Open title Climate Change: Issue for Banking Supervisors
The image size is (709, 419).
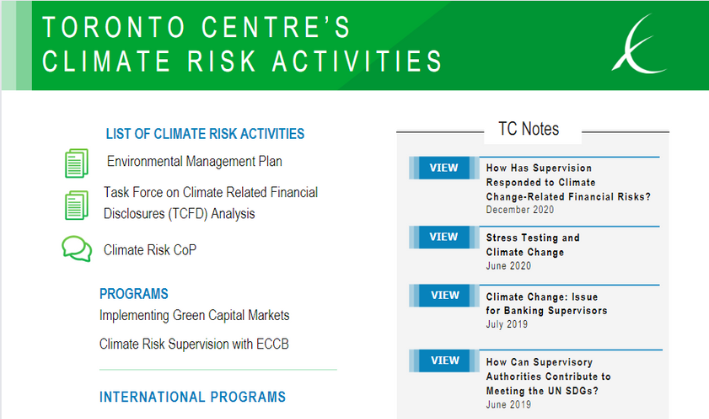tap(547, 303)
